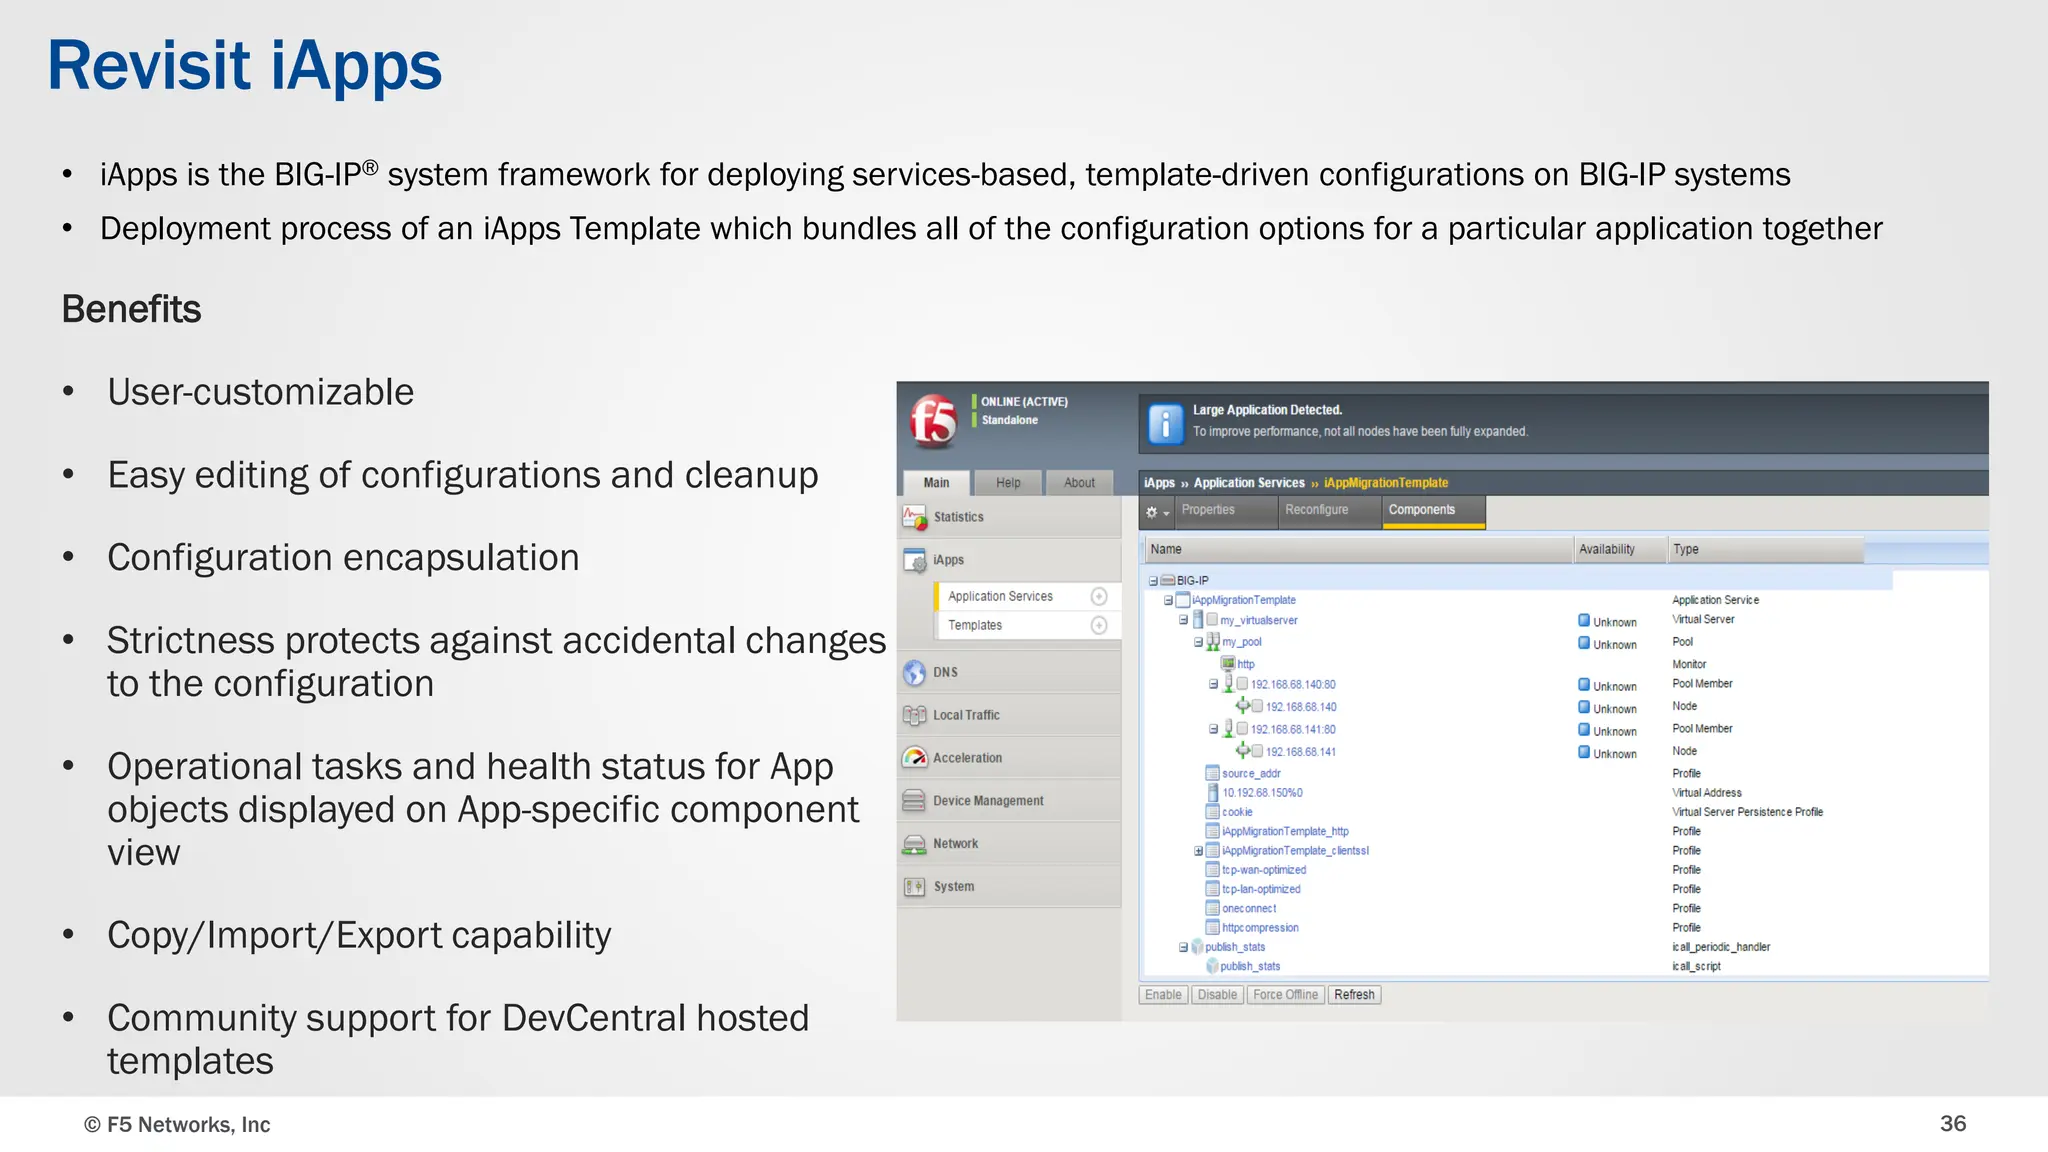Open the httpcompression profile link
This screenshot has height=1152, width=2048.
click(1260, 928)
